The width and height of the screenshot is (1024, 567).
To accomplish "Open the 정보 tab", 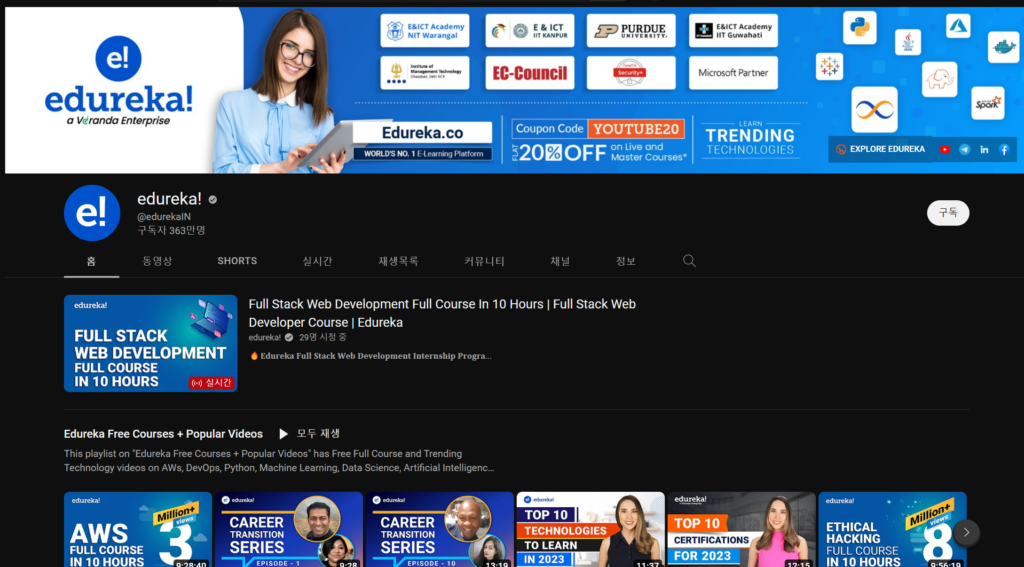I will 626,261.
